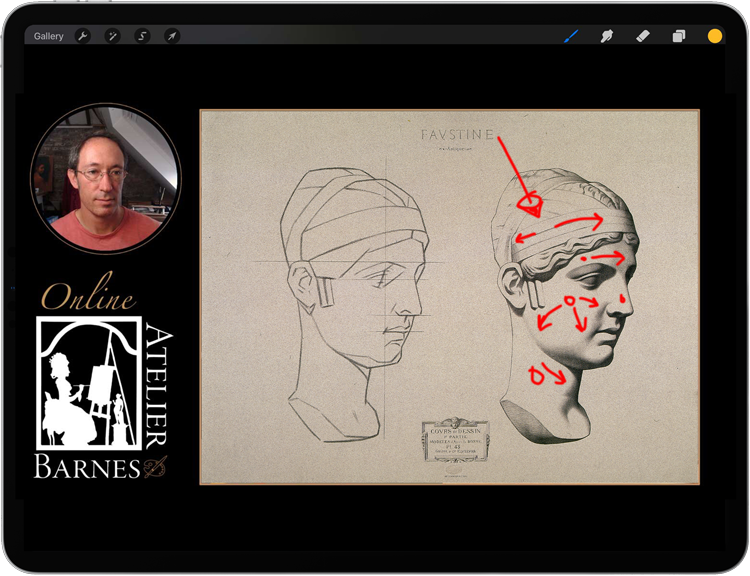Image resolution: width=750 pixels, height=576 pixels.
Task: Select the Smudge finger tool
Action: click(607, 36)
